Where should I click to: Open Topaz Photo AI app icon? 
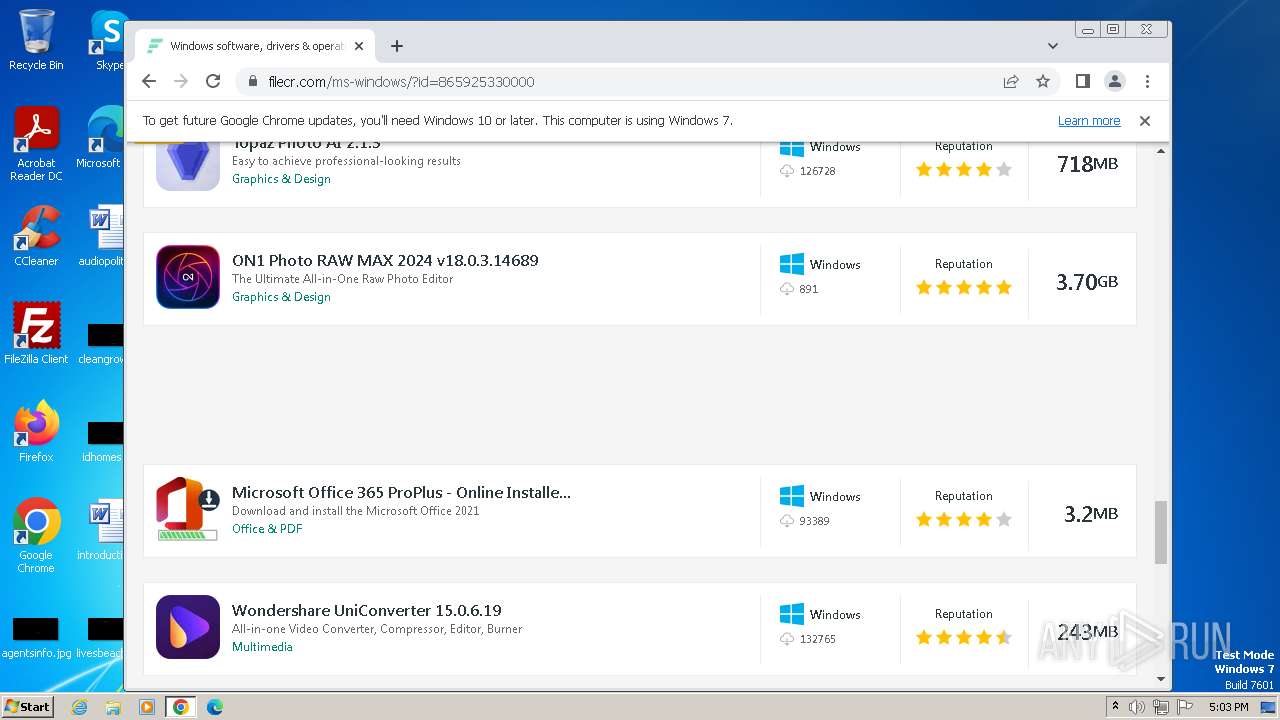click(188, 166)
